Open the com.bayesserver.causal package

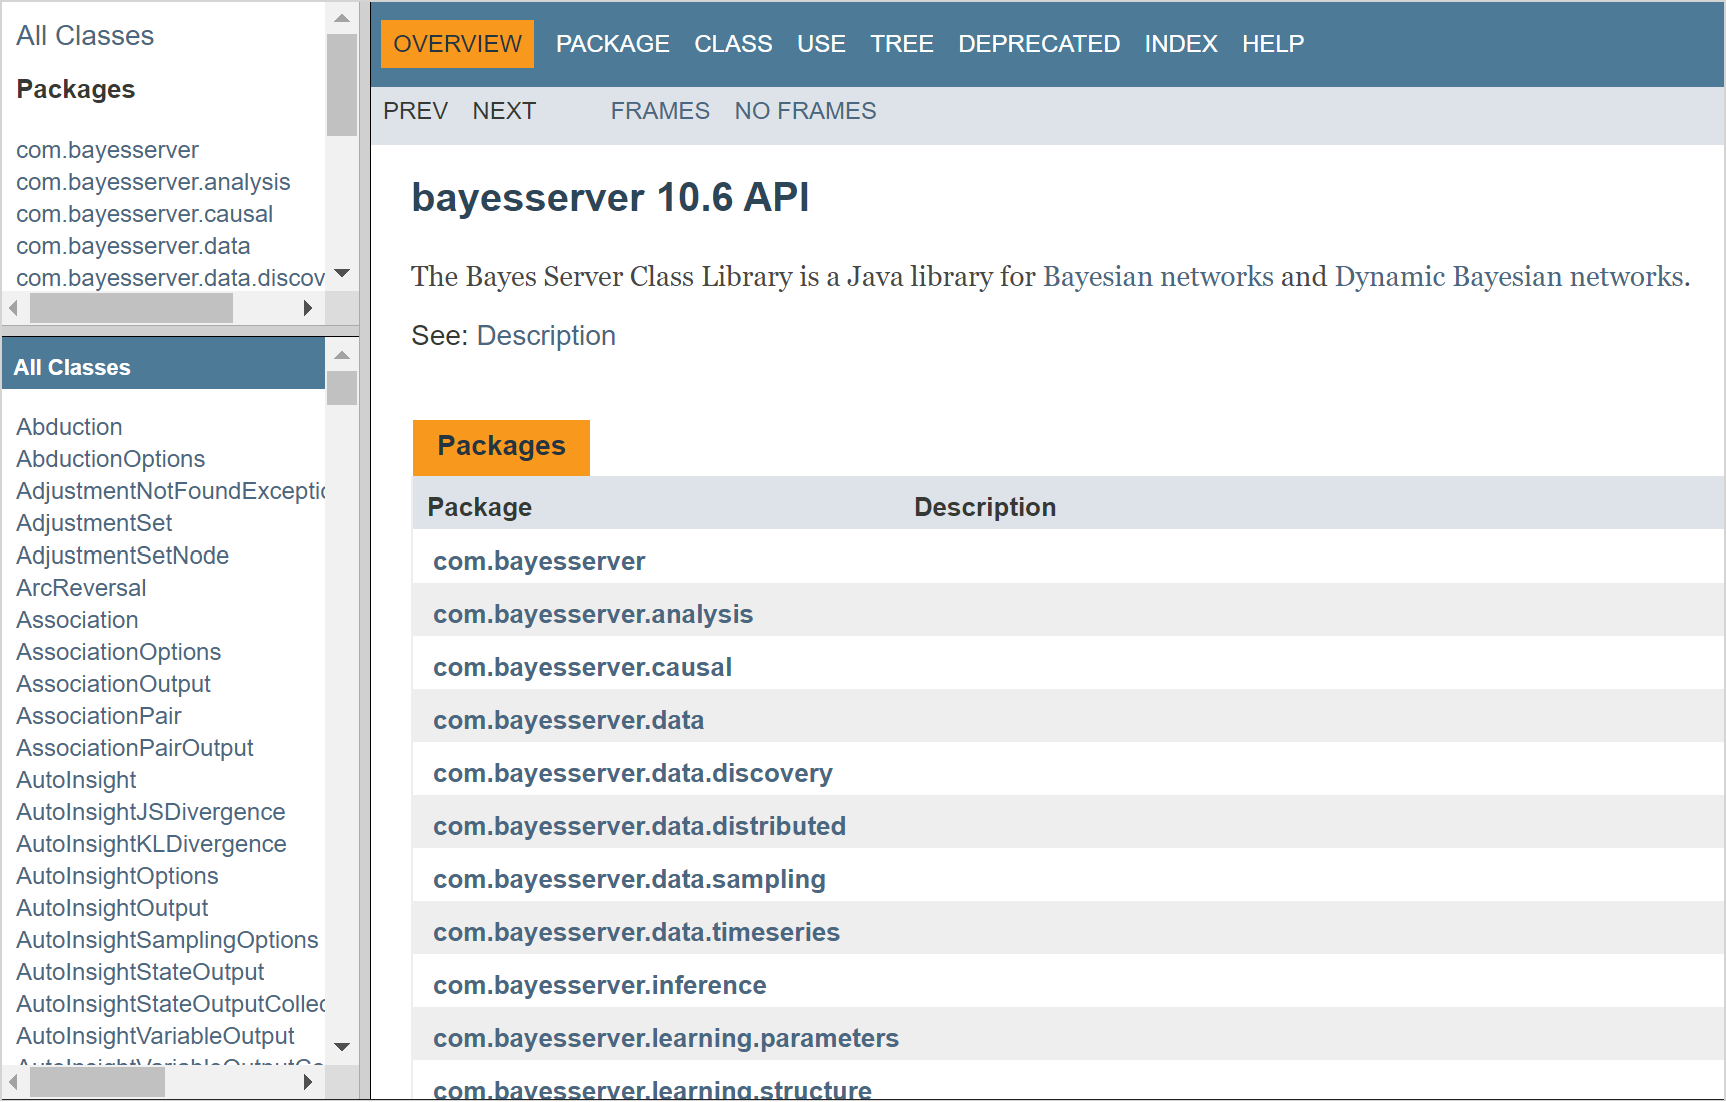pos(582,666)
